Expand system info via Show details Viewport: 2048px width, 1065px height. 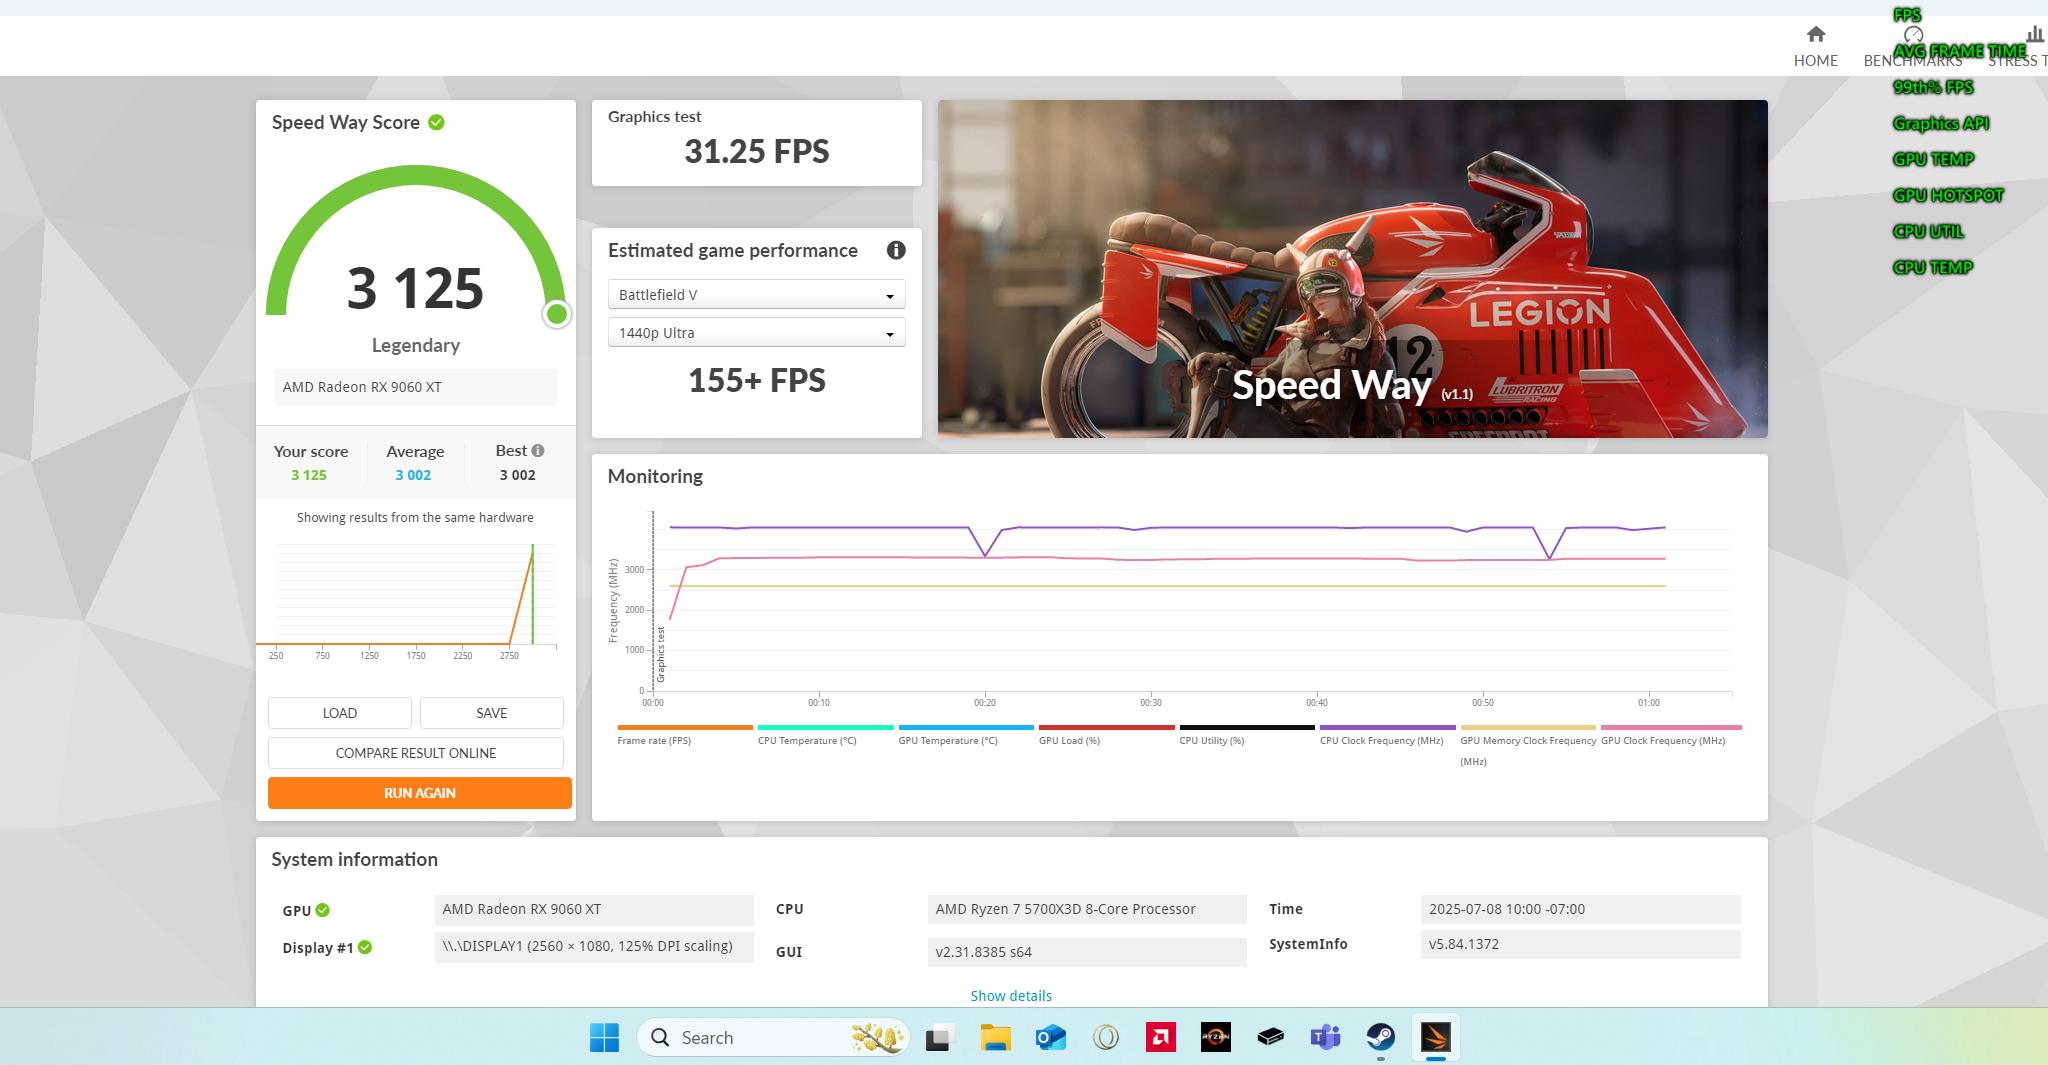(1010, 996)
